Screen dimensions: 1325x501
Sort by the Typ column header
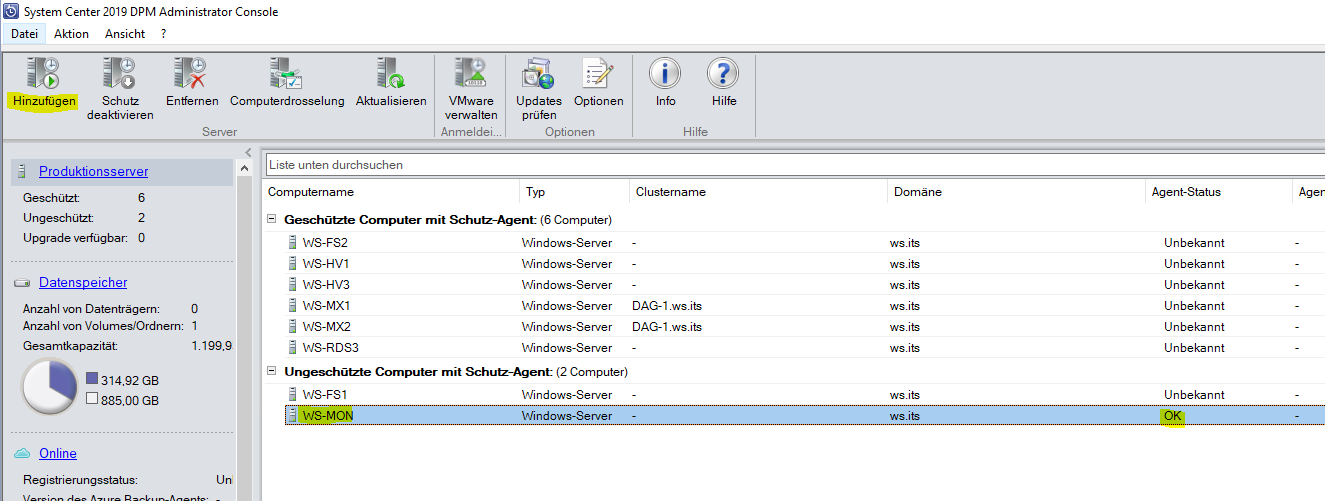point(536,192)
